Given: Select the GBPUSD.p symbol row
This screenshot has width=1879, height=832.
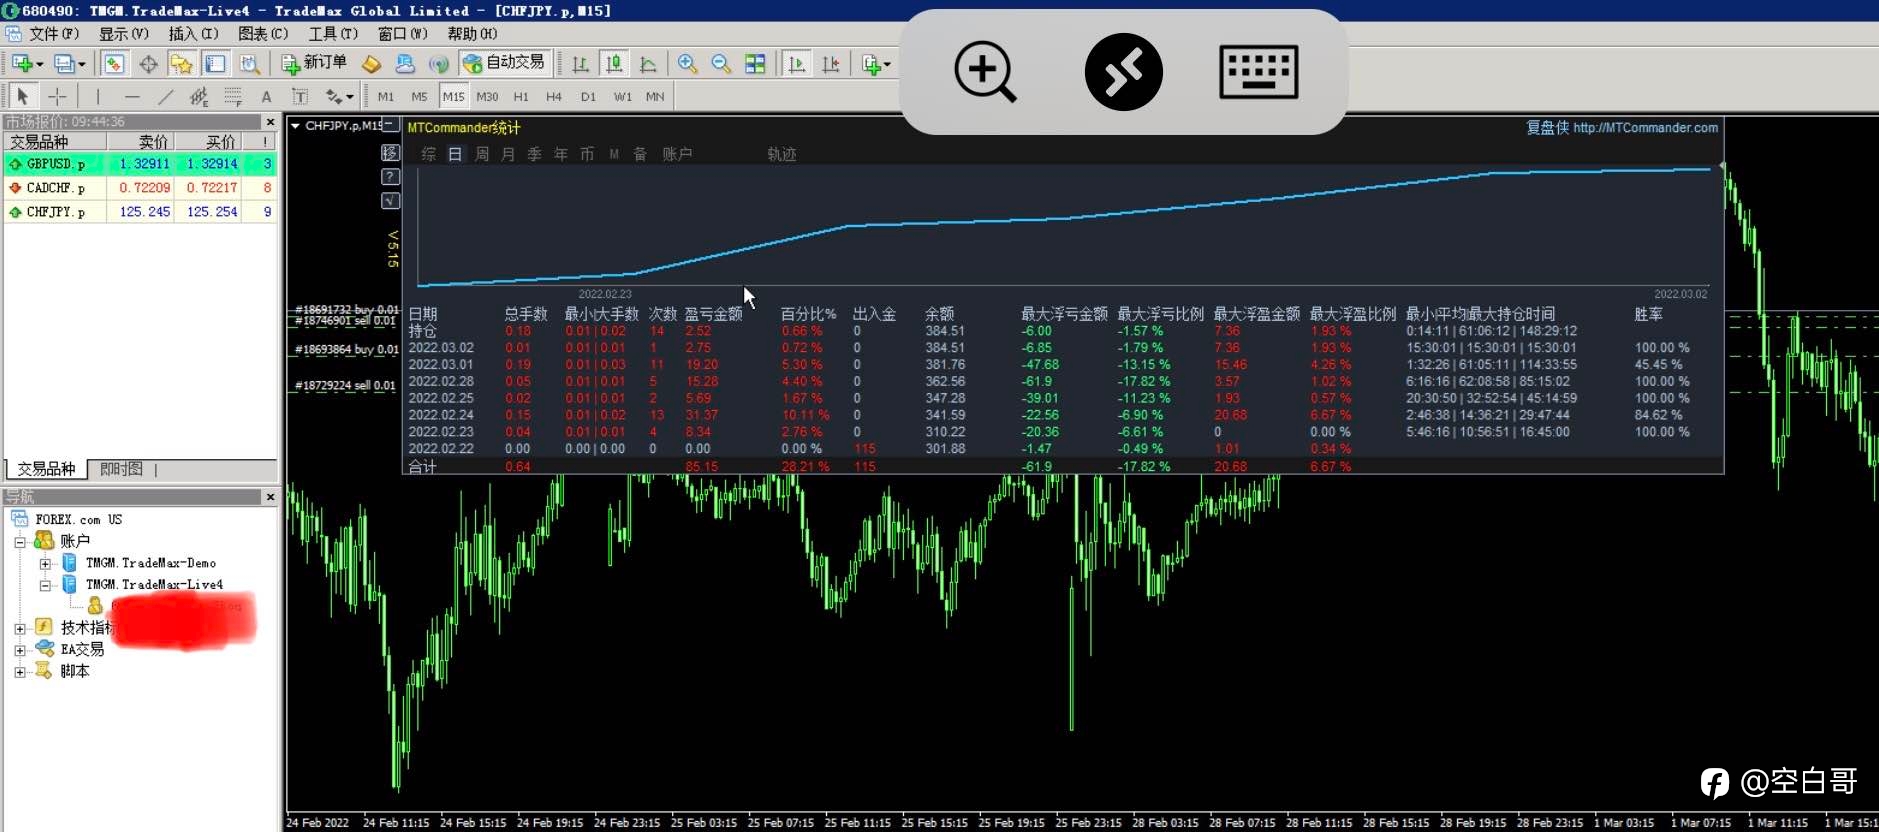Looking at the screenshot, I should pos(141,163).
